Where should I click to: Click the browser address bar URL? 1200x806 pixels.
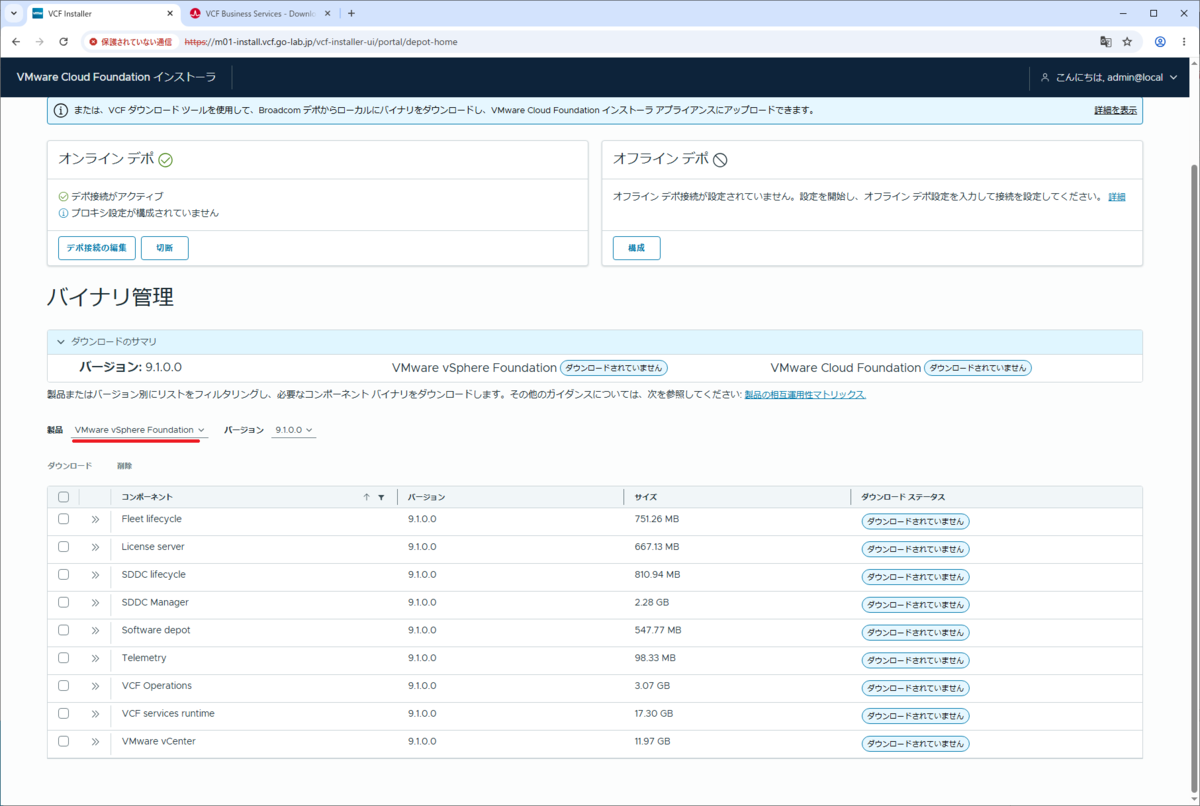(x=322, y=42)
